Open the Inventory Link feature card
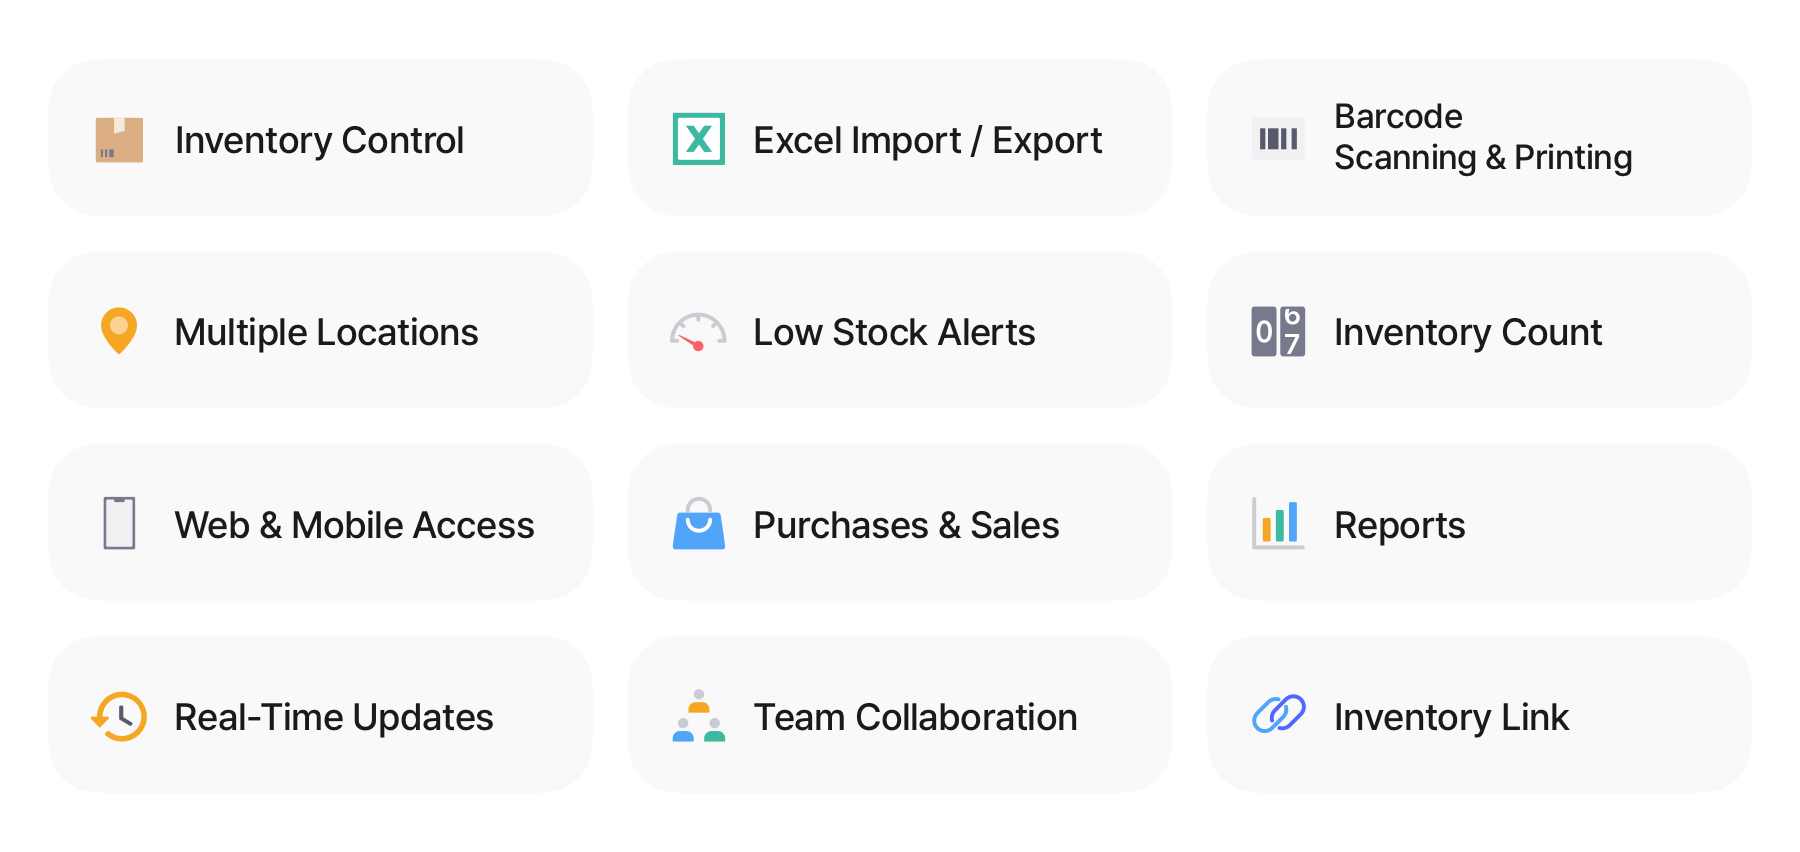 (x=1479, y=716)
